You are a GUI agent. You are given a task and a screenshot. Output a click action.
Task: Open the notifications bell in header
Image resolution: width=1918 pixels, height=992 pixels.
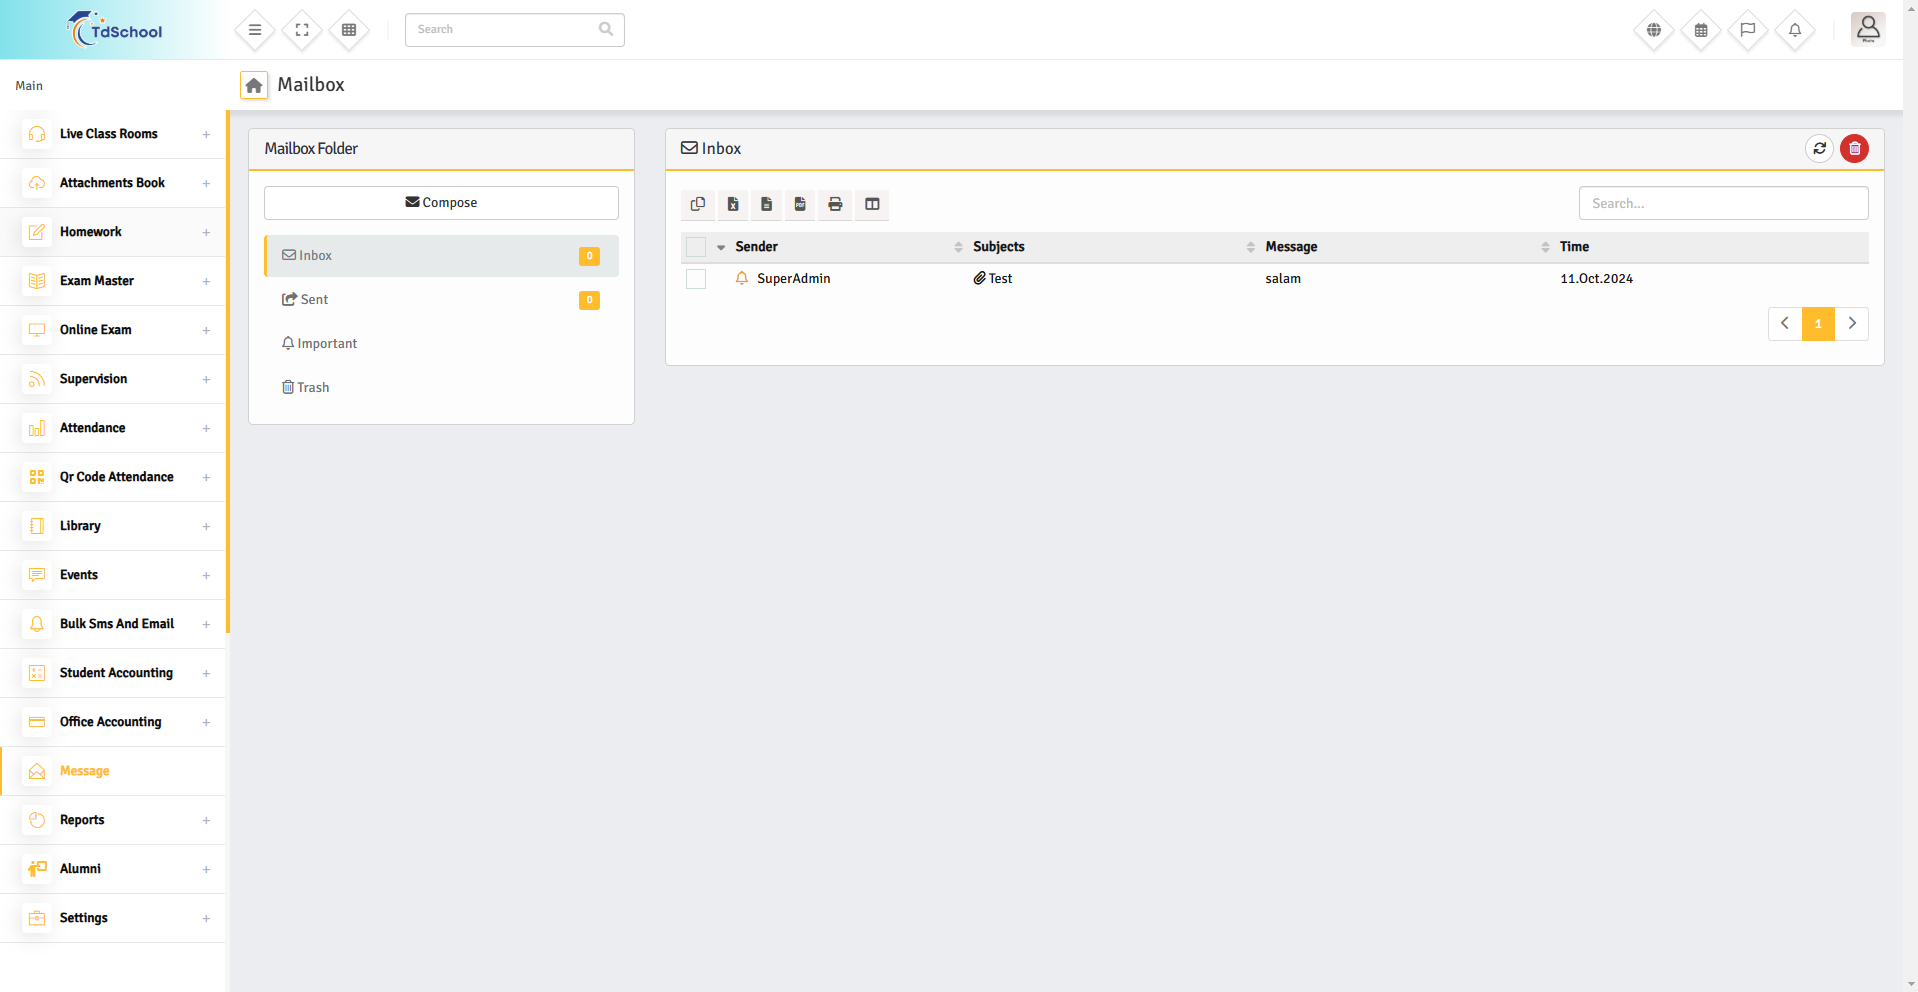point(1795,30)
